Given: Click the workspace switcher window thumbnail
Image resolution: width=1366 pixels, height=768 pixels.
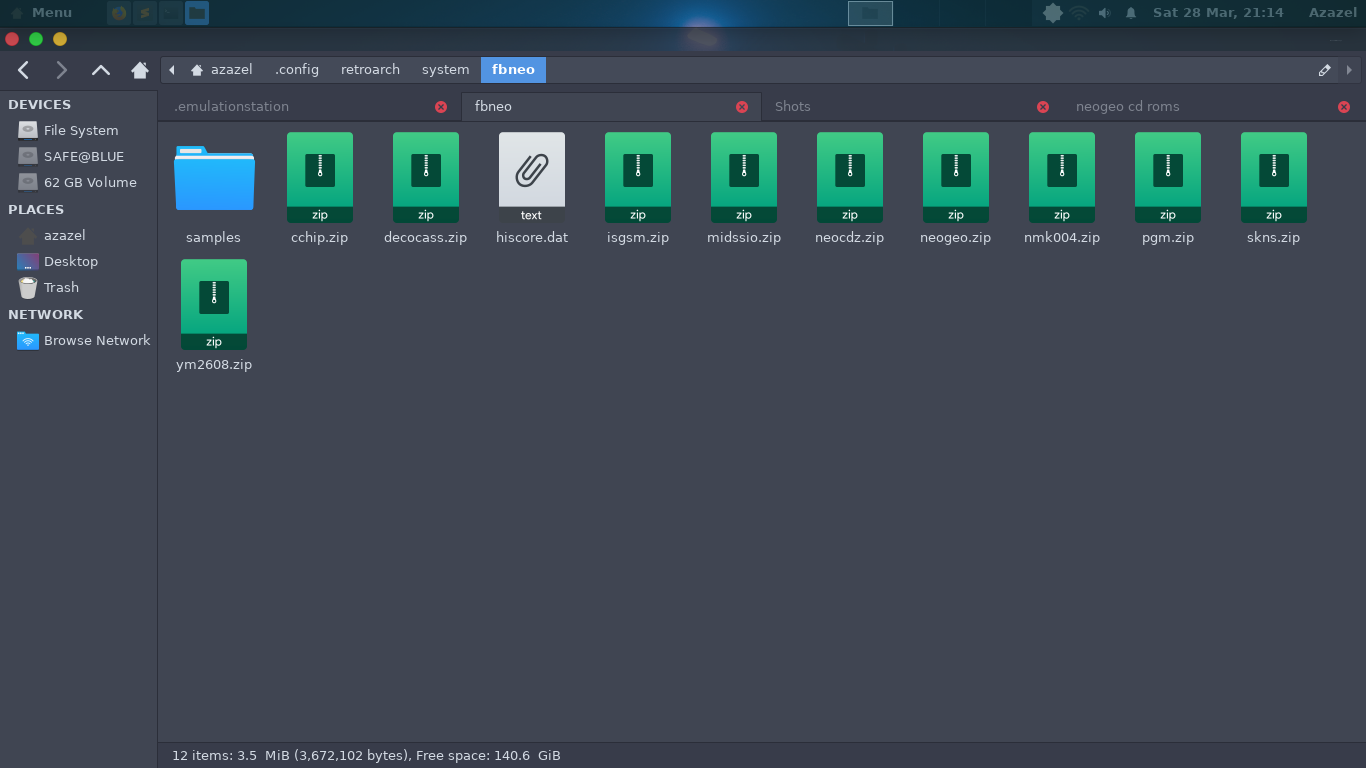Looking at the screenshot, I should point(870,13).
